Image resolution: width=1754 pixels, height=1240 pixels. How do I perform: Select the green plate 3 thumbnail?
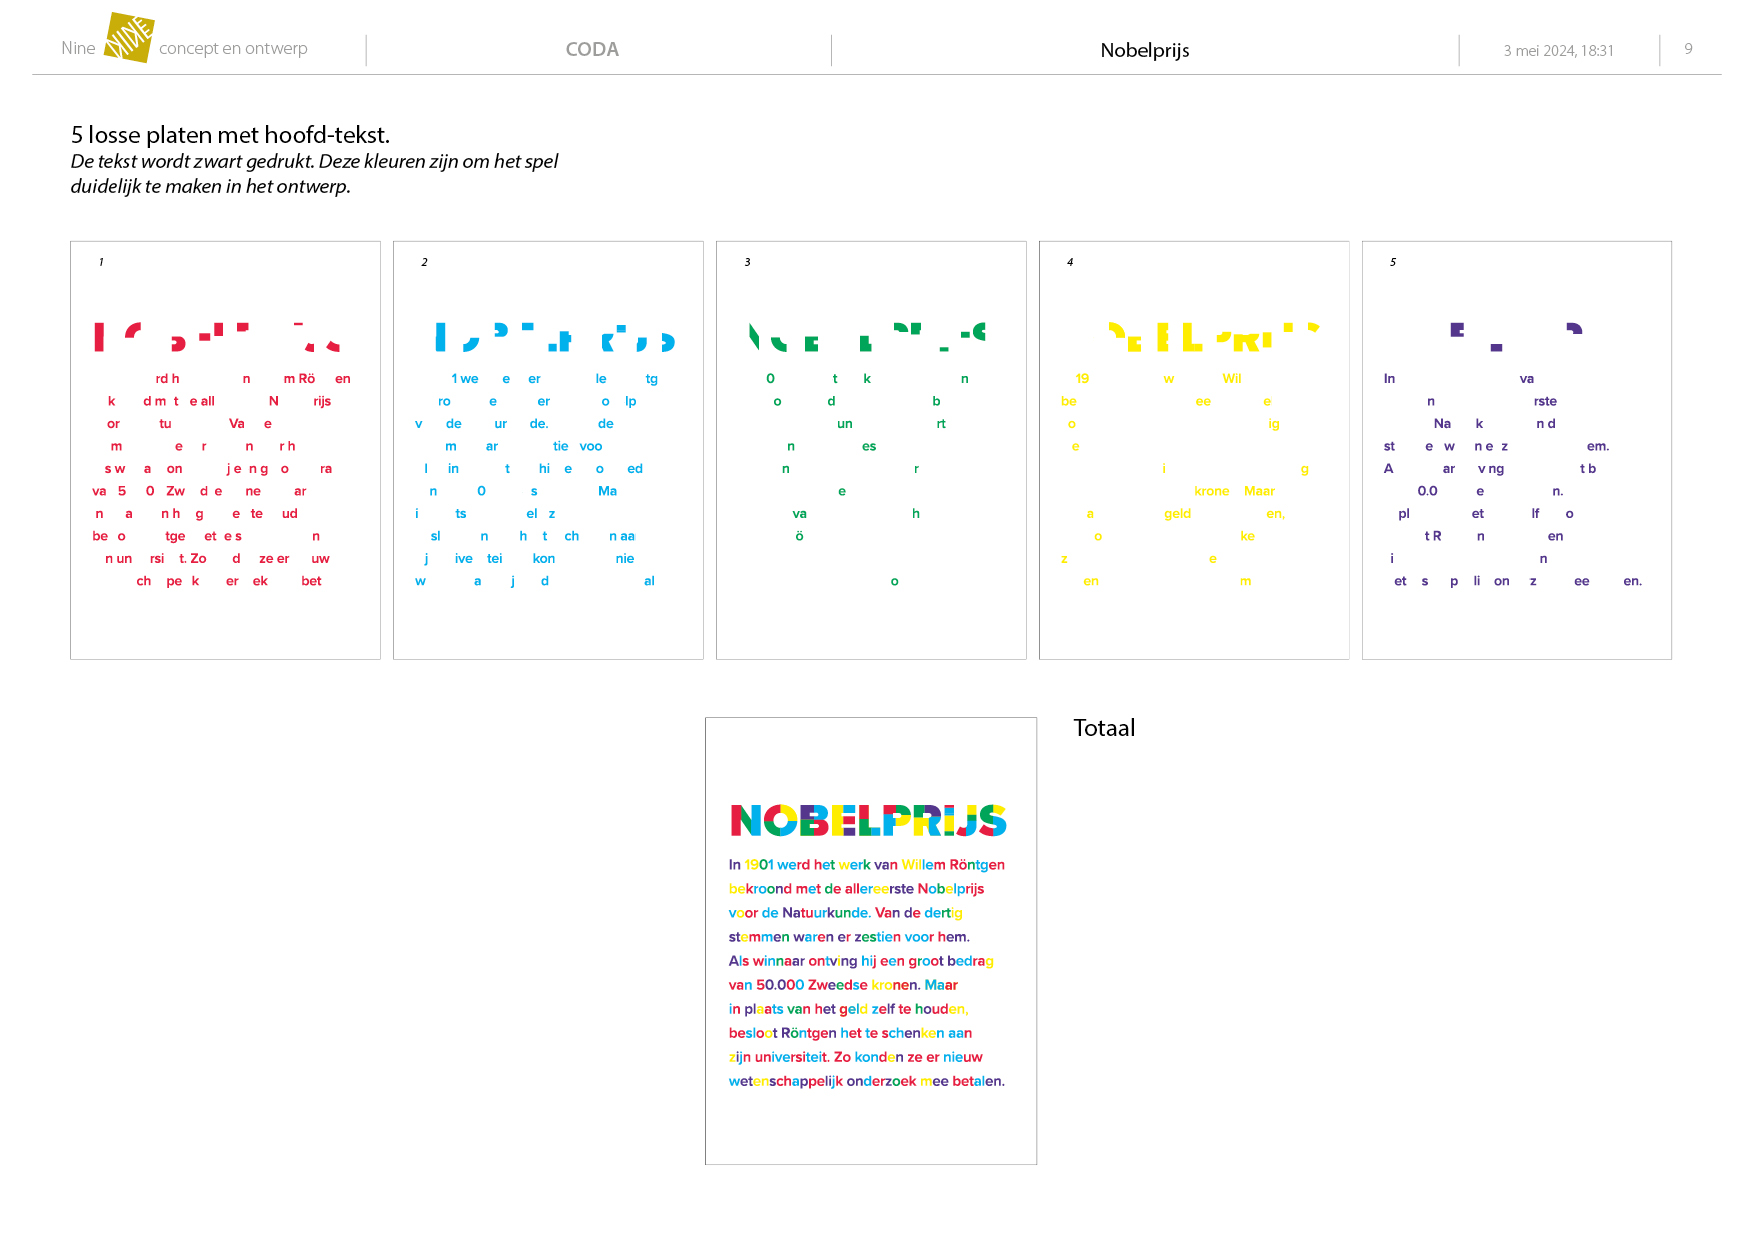[x=871, y=450]
